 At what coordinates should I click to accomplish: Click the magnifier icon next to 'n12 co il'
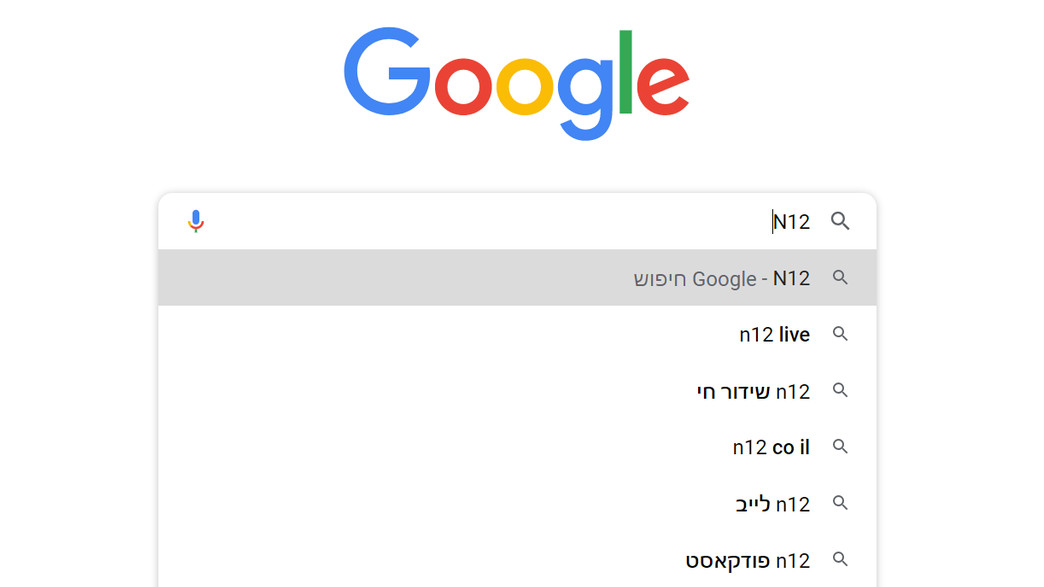click(839, 447)
